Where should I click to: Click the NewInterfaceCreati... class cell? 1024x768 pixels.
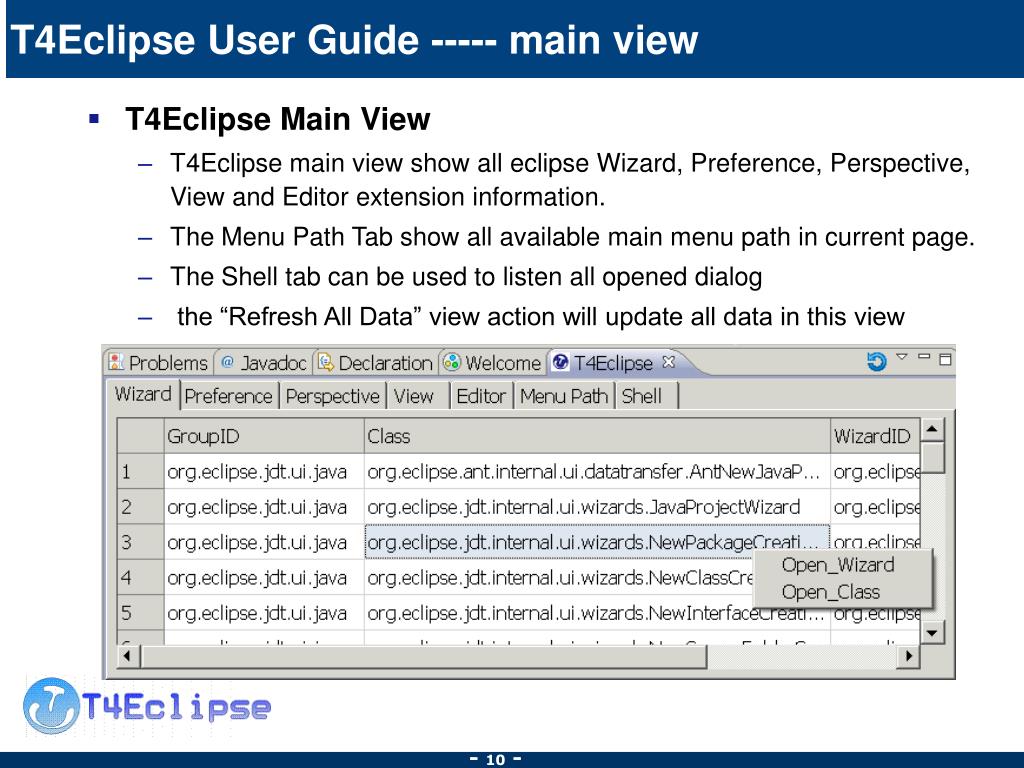click(x=597, y=613)
